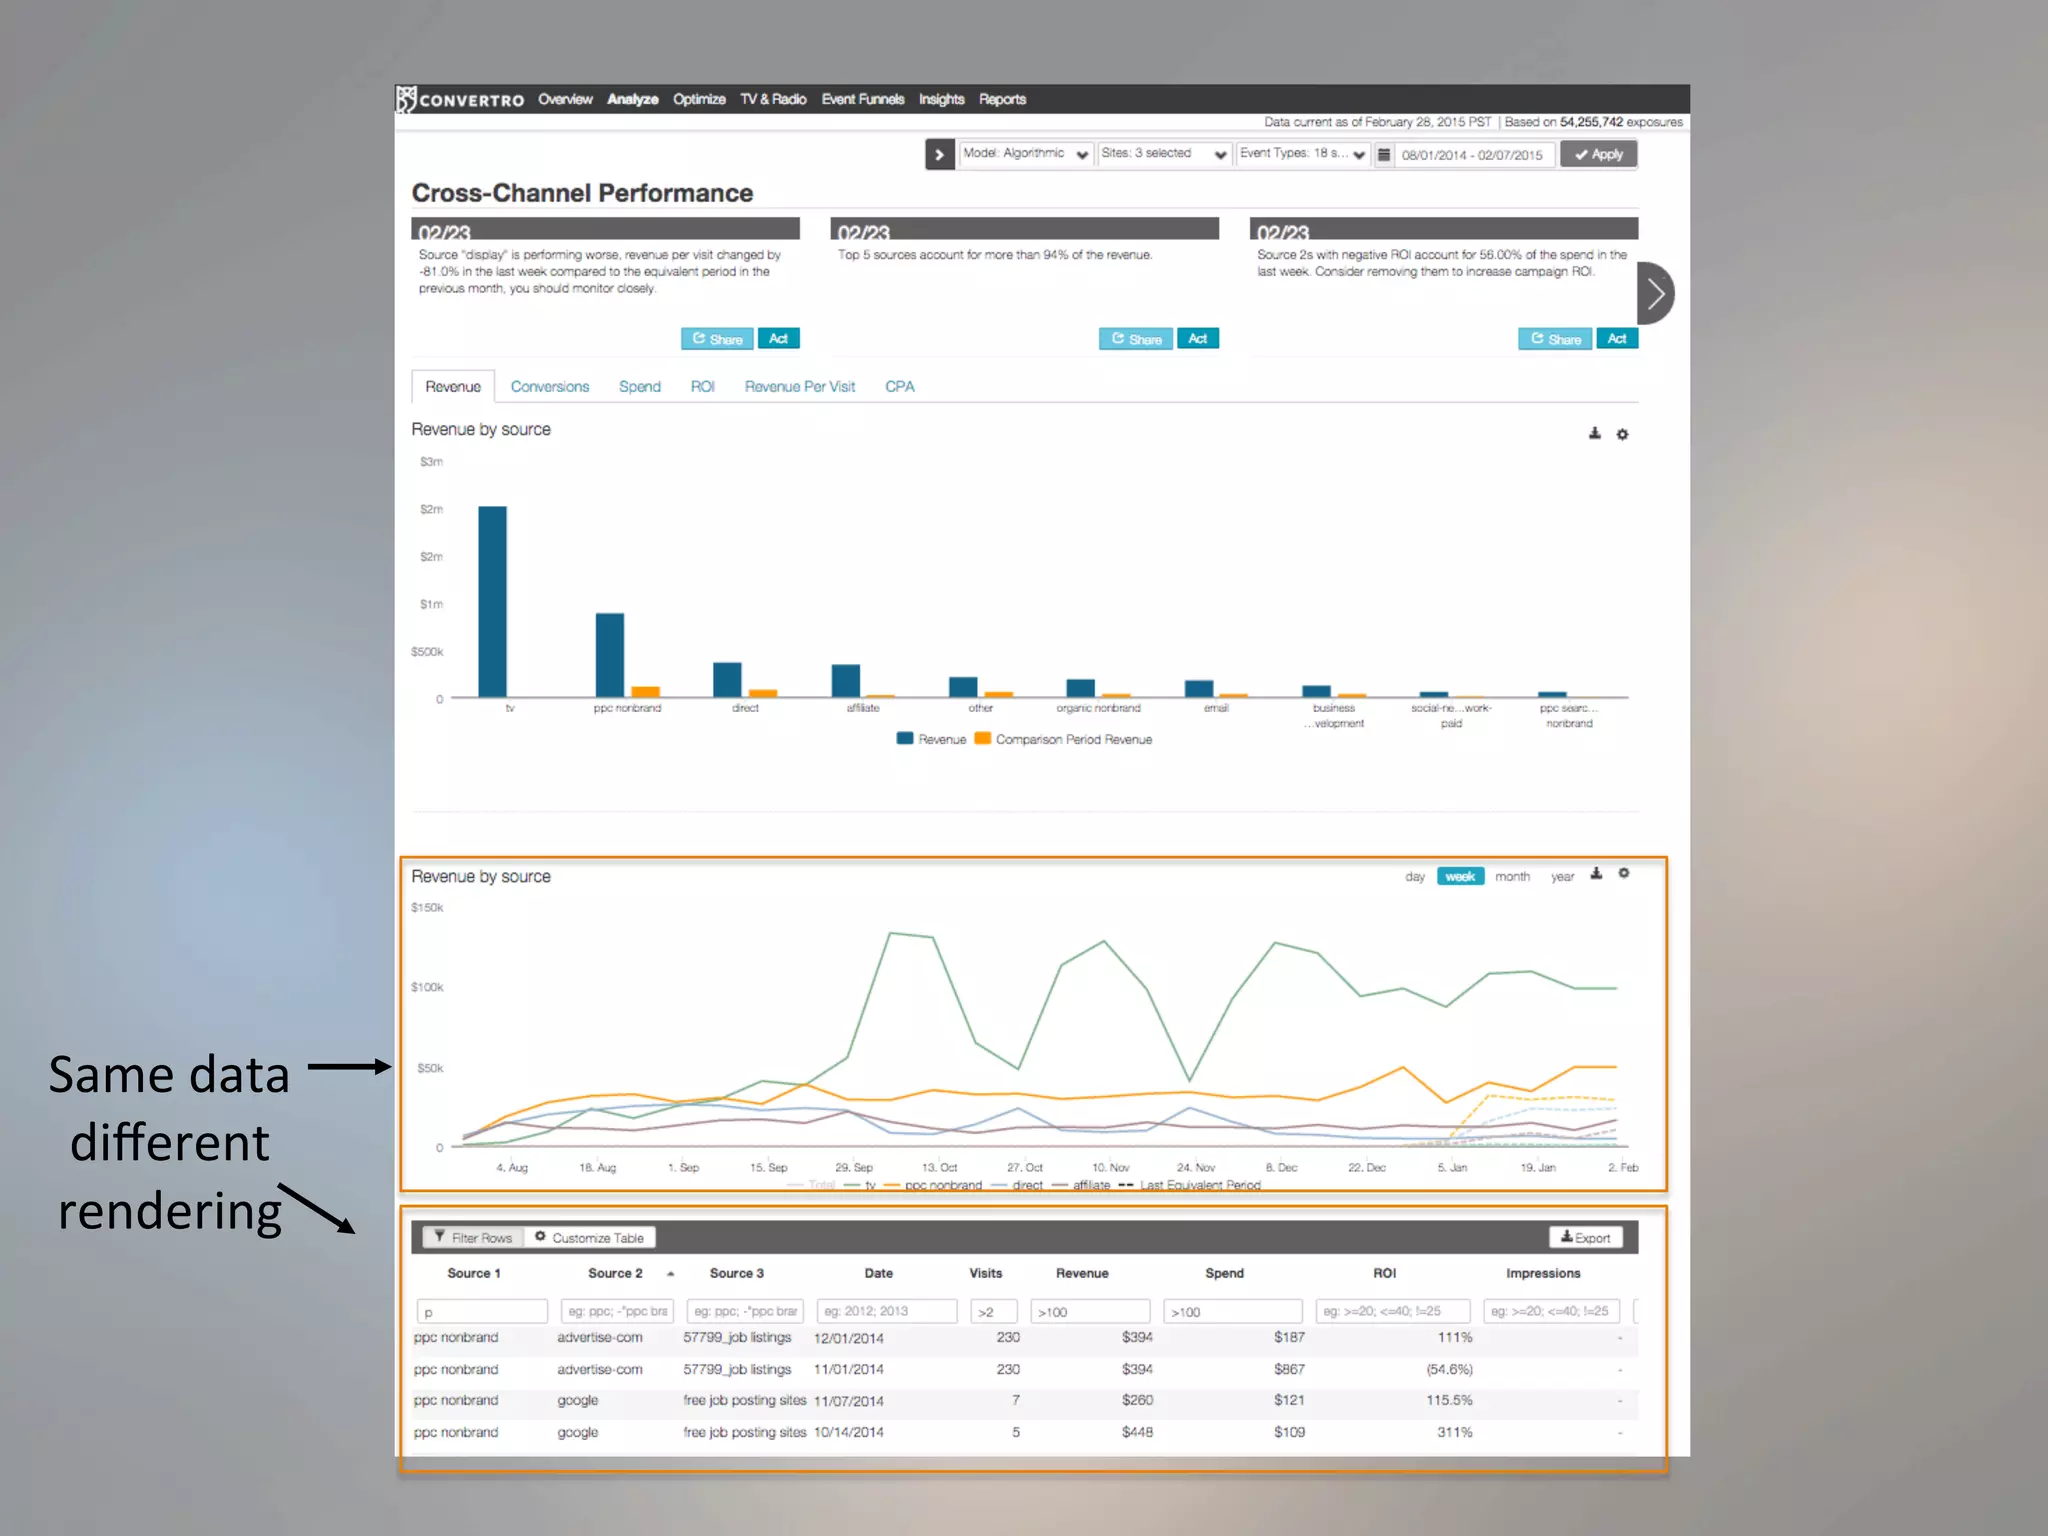The width and height of the screenshot is (2048, 1536).
Task: Click the calendar icon beside date range
Action: [1384, 154]
